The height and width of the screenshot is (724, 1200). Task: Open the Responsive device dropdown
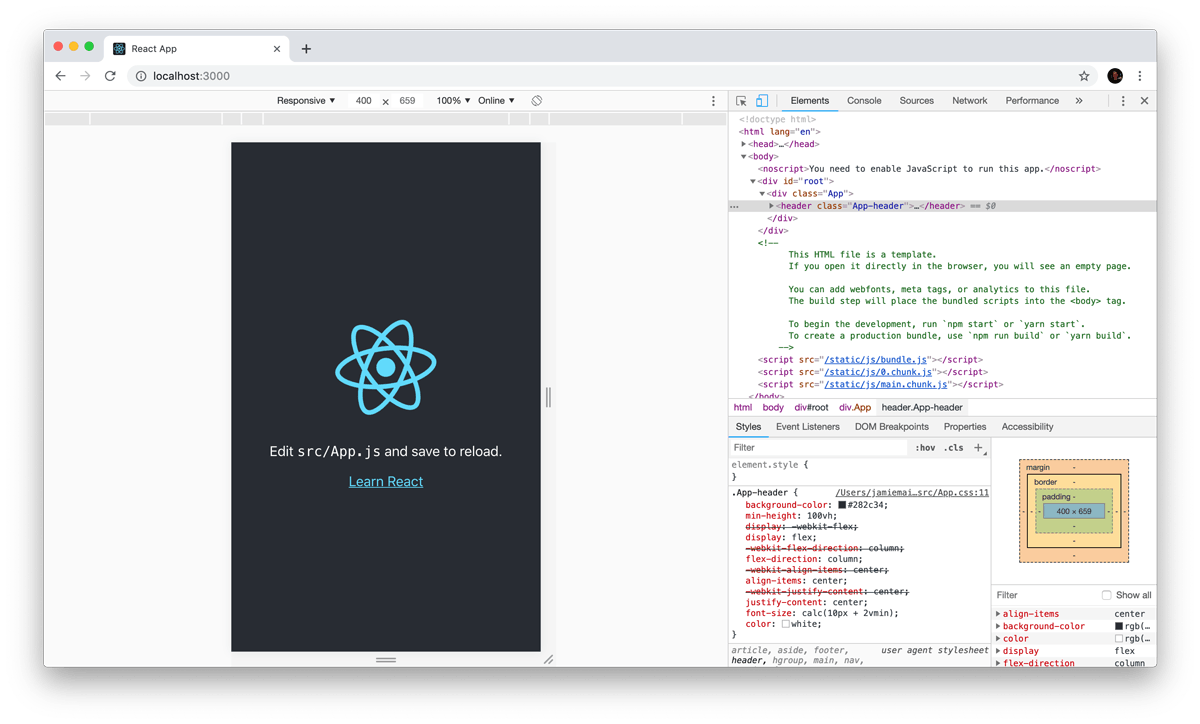click(306, 100)
